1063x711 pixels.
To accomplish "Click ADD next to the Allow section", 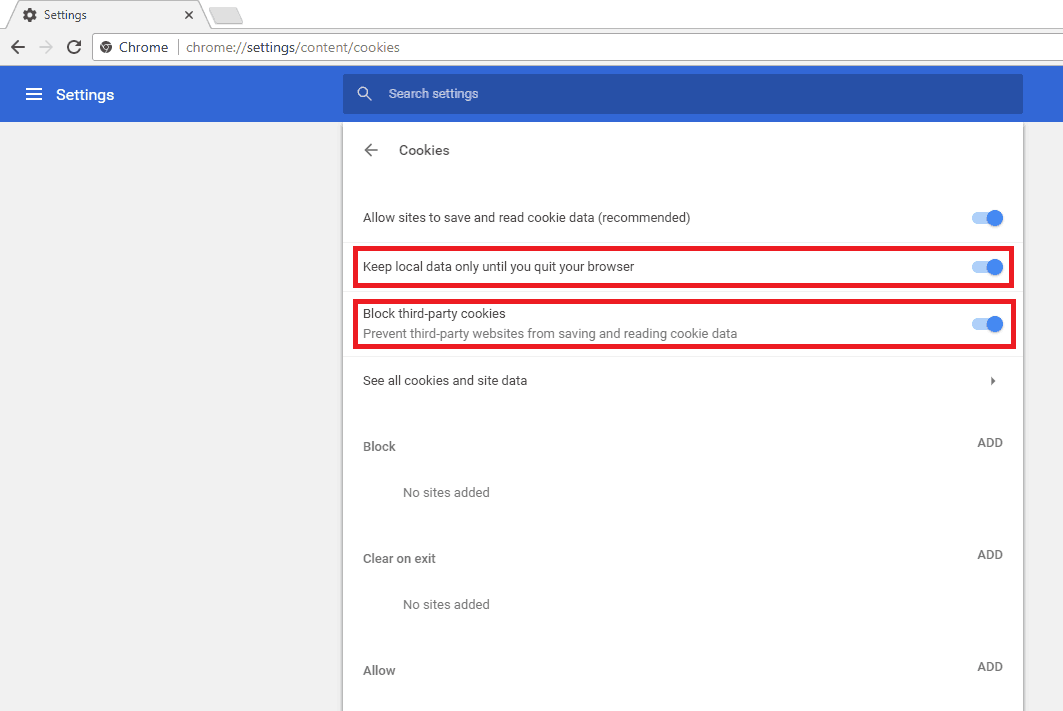I will (989, 667).
